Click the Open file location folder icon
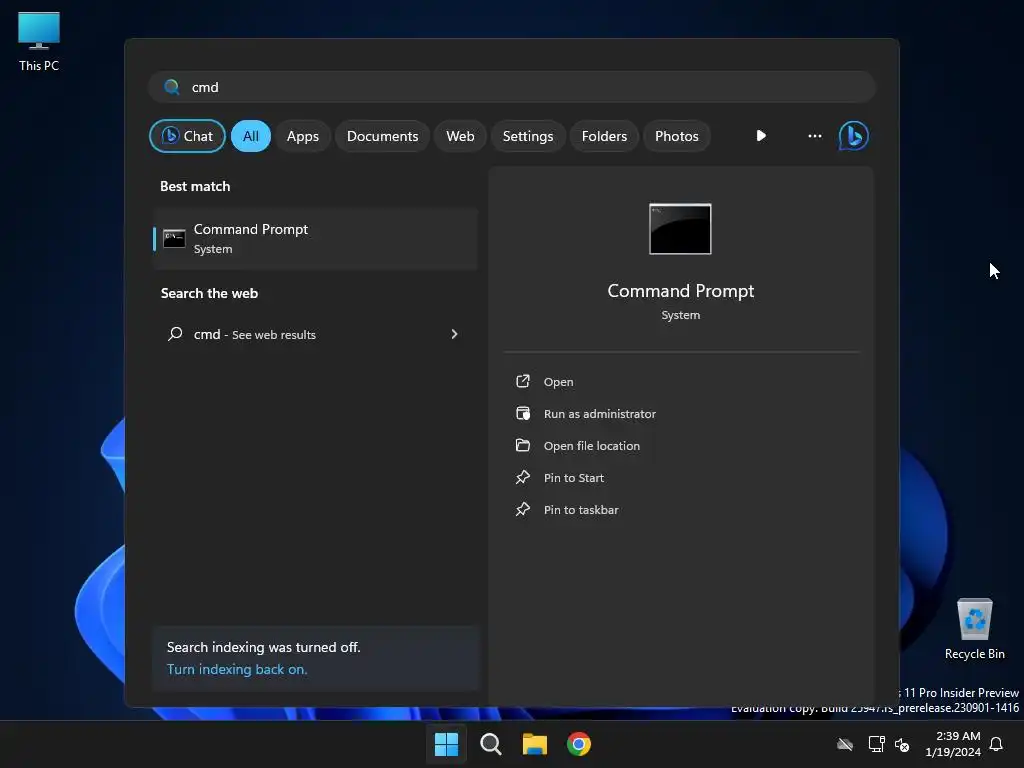 [523, 445]
